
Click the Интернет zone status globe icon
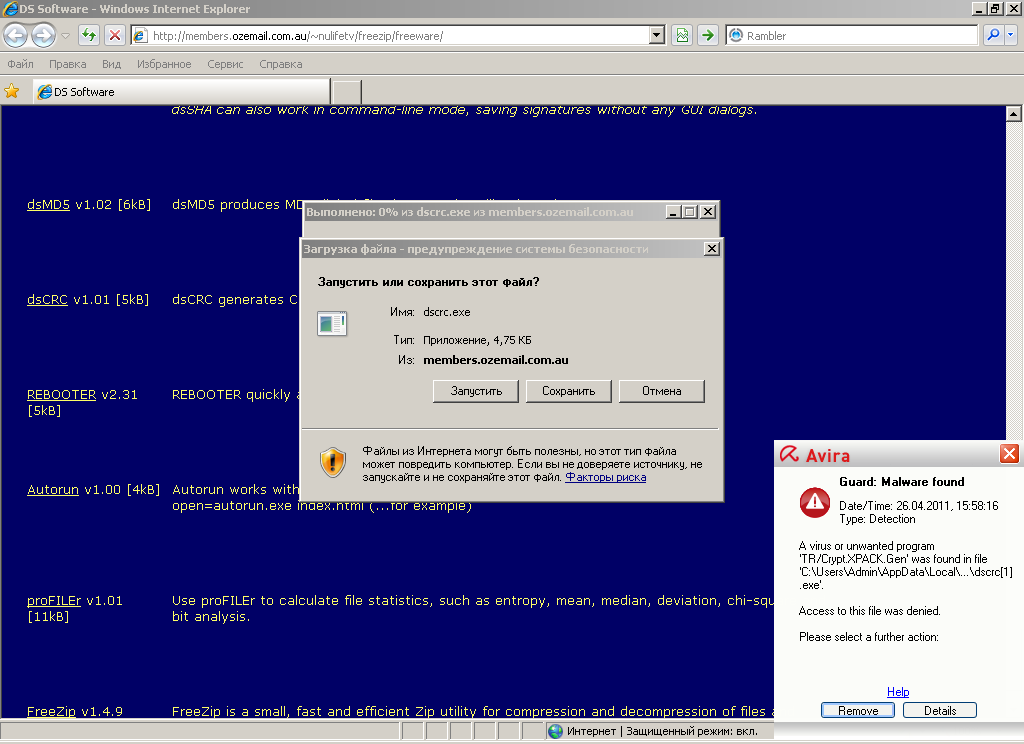[x=555, y=731]
